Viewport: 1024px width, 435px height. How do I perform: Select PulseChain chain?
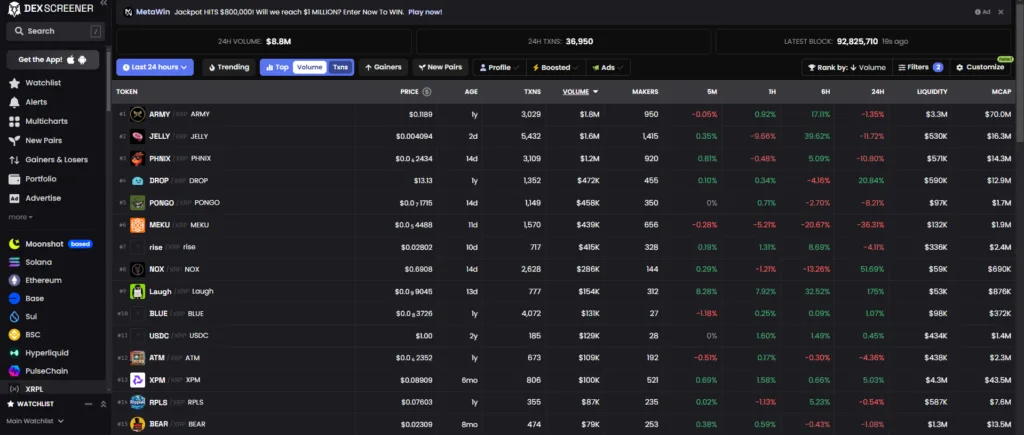46,371
